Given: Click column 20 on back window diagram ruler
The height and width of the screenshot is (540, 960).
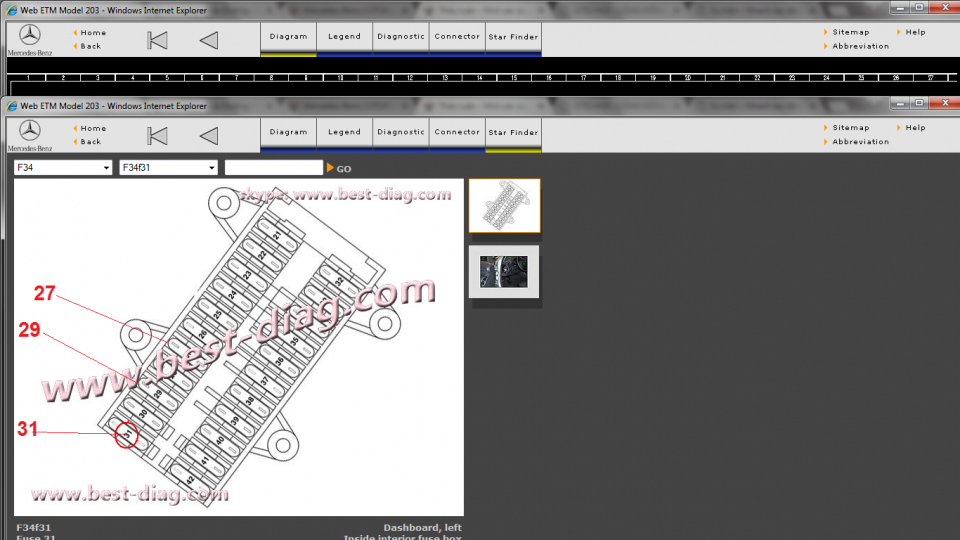Looking at the screenshot, I should 688,78.
